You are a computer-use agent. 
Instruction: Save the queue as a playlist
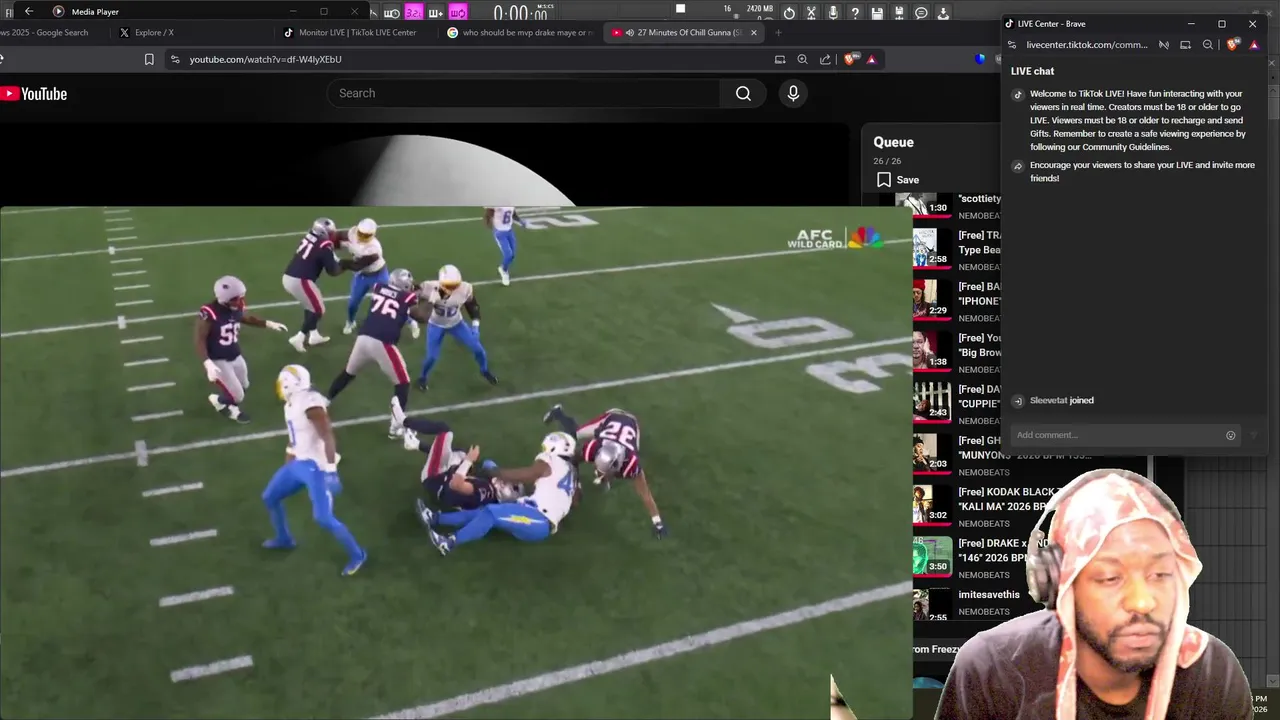[898, 180]
